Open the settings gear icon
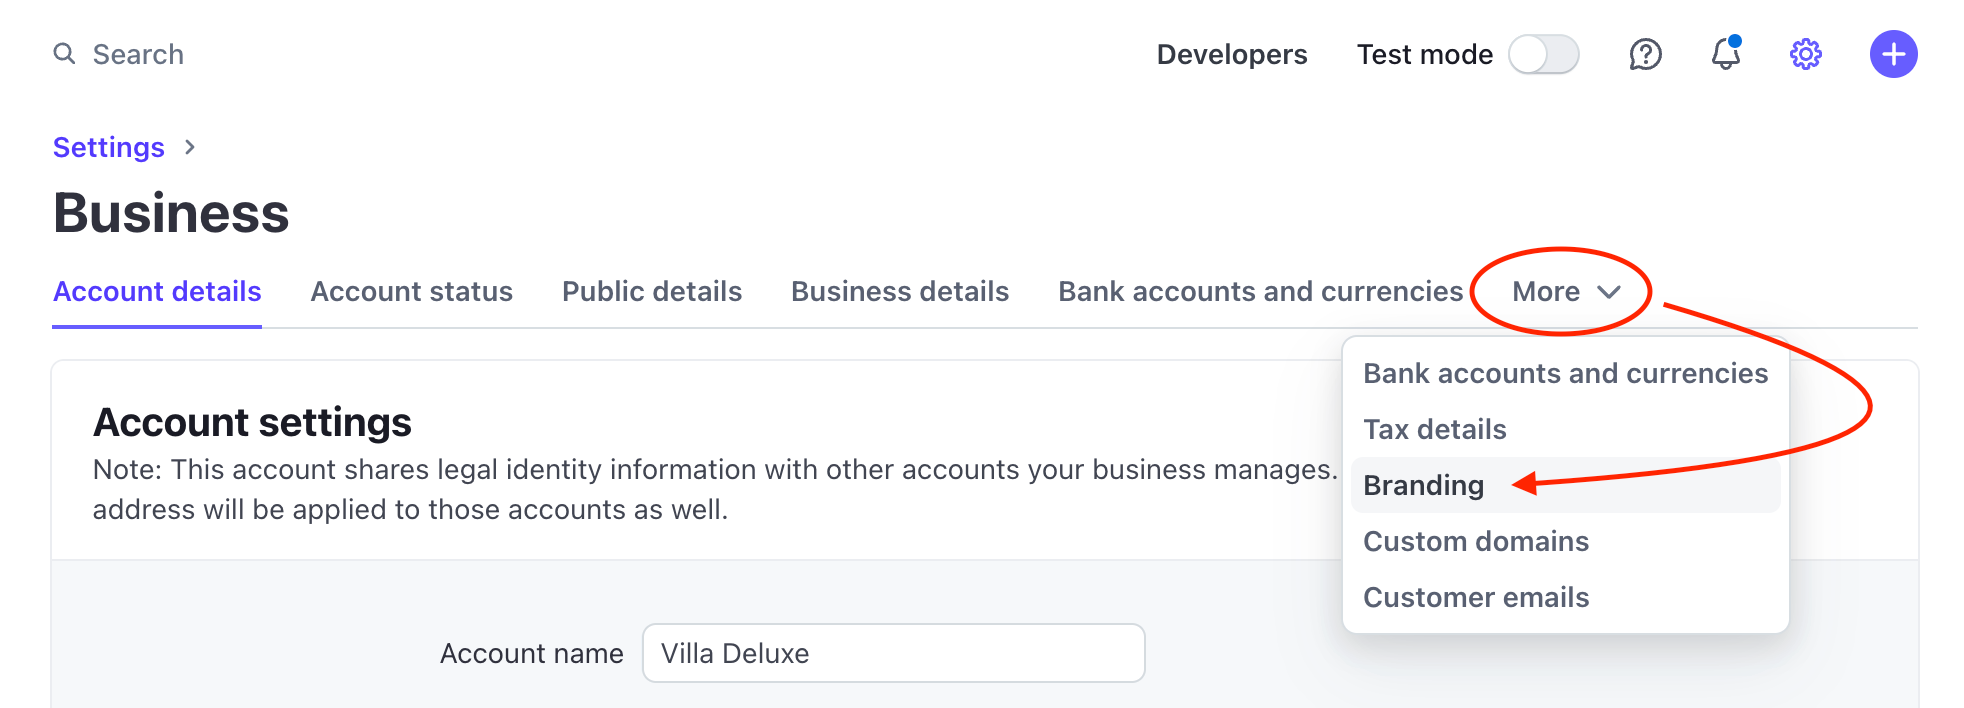This screenshot has height=708, width=1964. click(1804, 54)
